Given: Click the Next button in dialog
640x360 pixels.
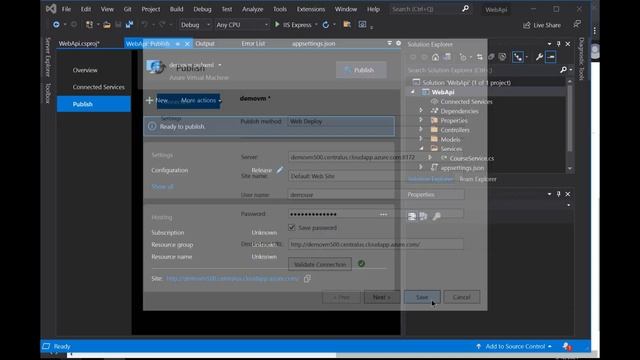Looking at the screenshot, I should click(x=382, y=297).
